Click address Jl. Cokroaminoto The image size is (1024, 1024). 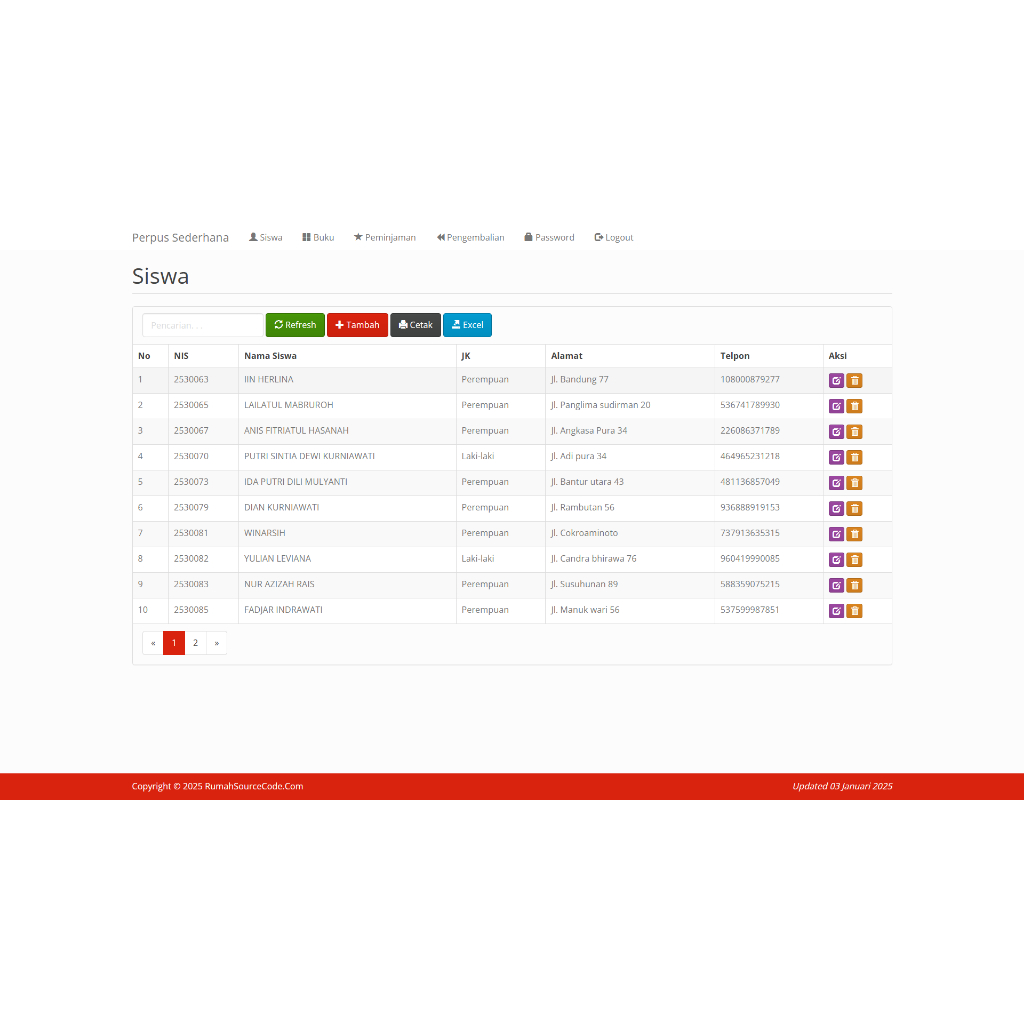click(x=584, y=533)
